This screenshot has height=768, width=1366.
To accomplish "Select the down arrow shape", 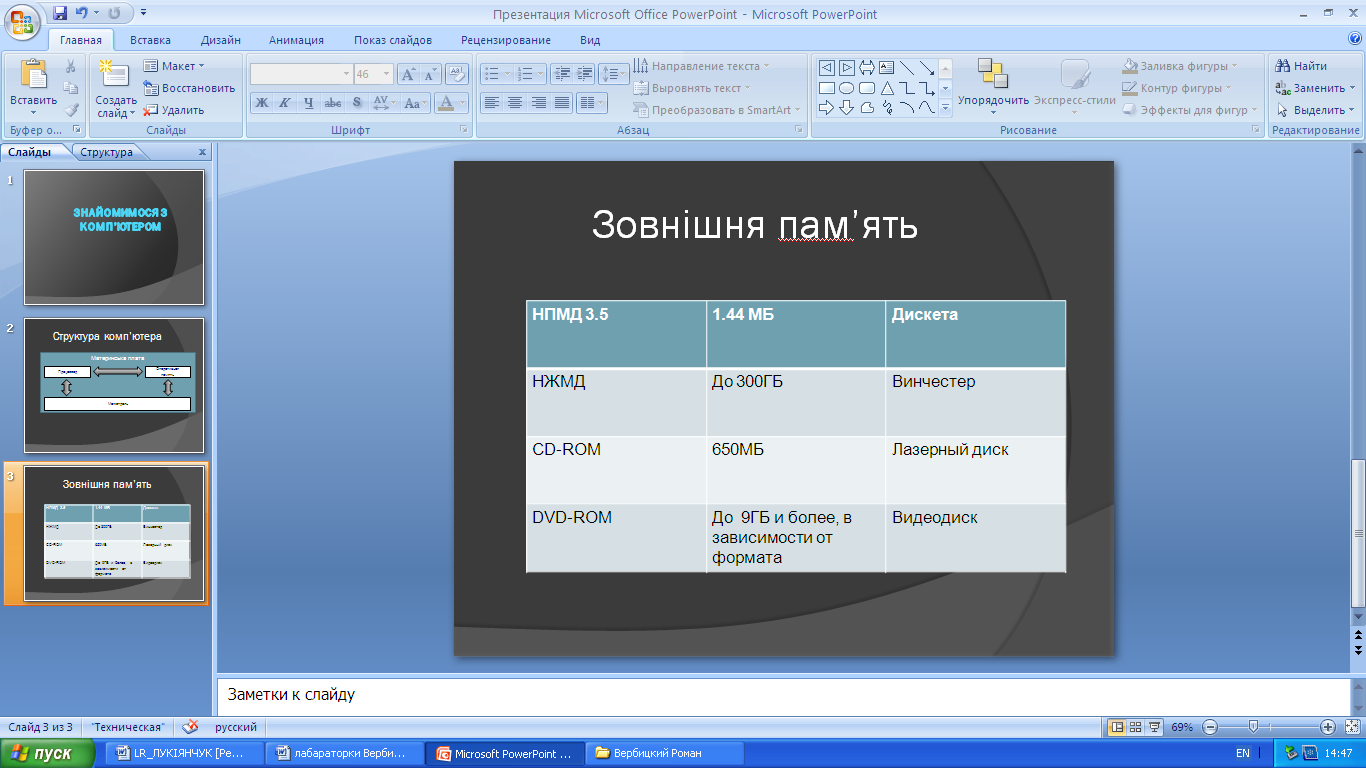I will tap(847, 108).
